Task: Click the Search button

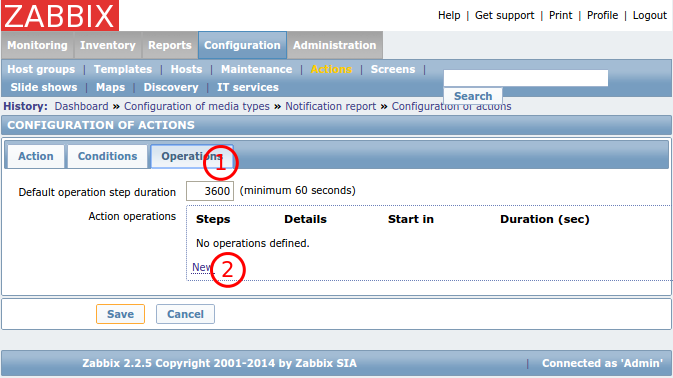Action: [x=473, y=96]
